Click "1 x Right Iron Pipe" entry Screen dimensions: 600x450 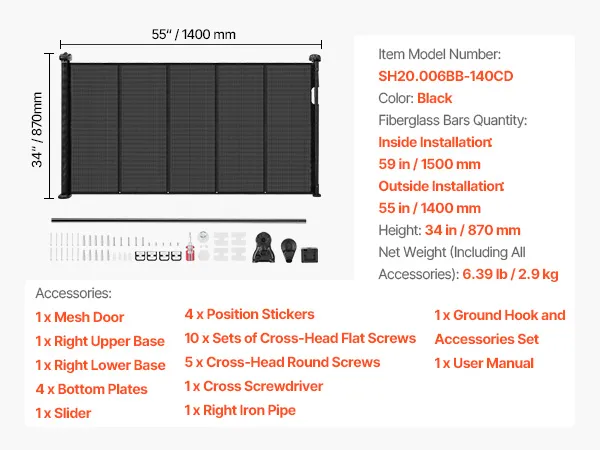coord(240,410)
